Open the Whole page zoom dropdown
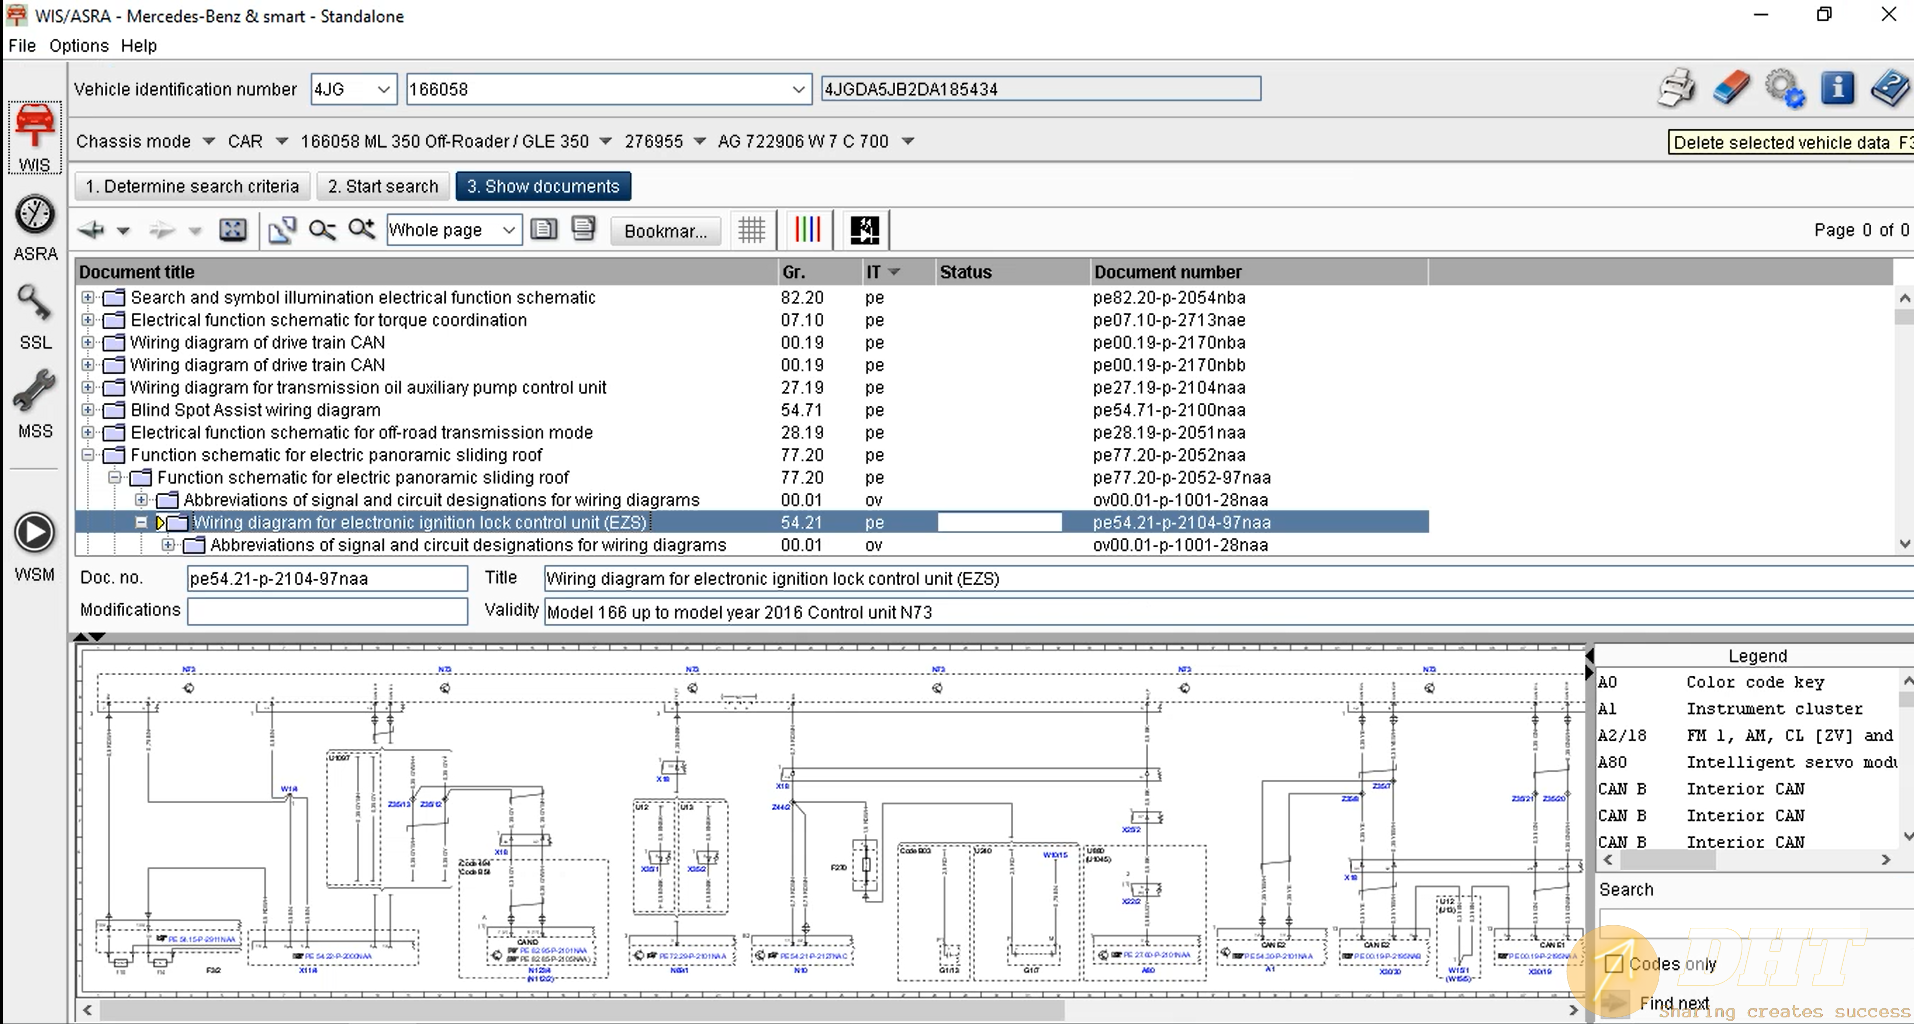1914x1024 pixels. click(x=508, y=230)
